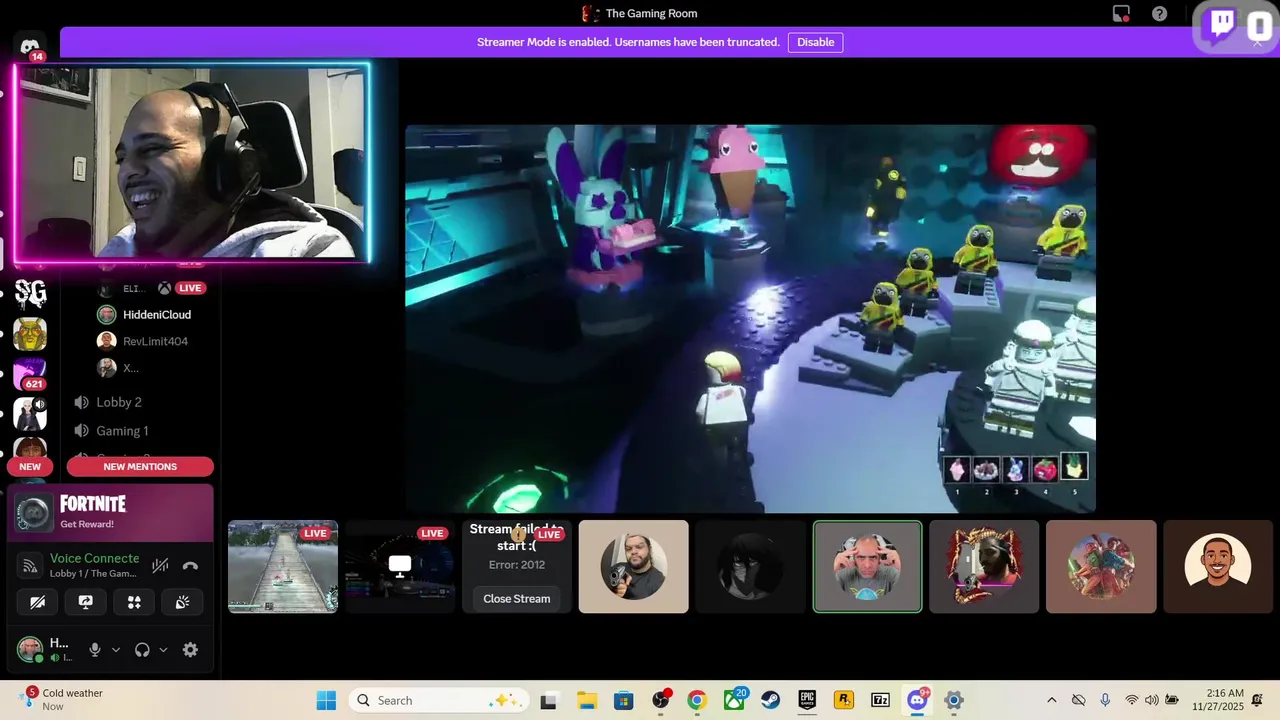Click Disable Streamer Mode button
1280x720 pixels.
[815, 42]
